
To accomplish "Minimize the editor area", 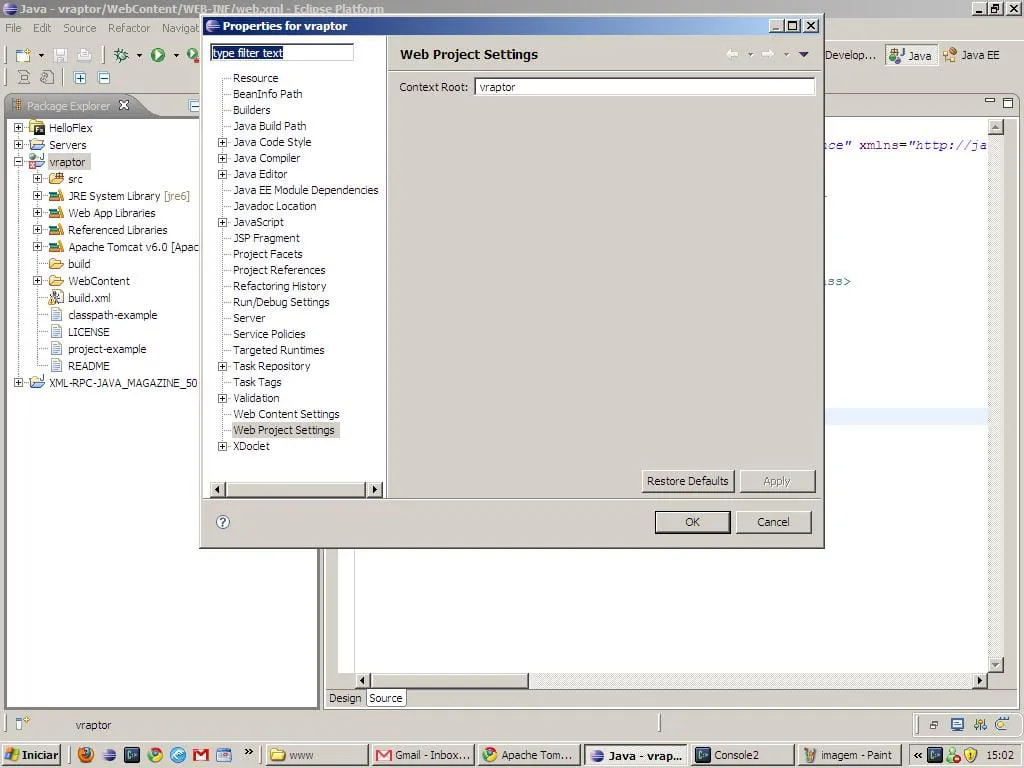I will click(x=990, y=101).
